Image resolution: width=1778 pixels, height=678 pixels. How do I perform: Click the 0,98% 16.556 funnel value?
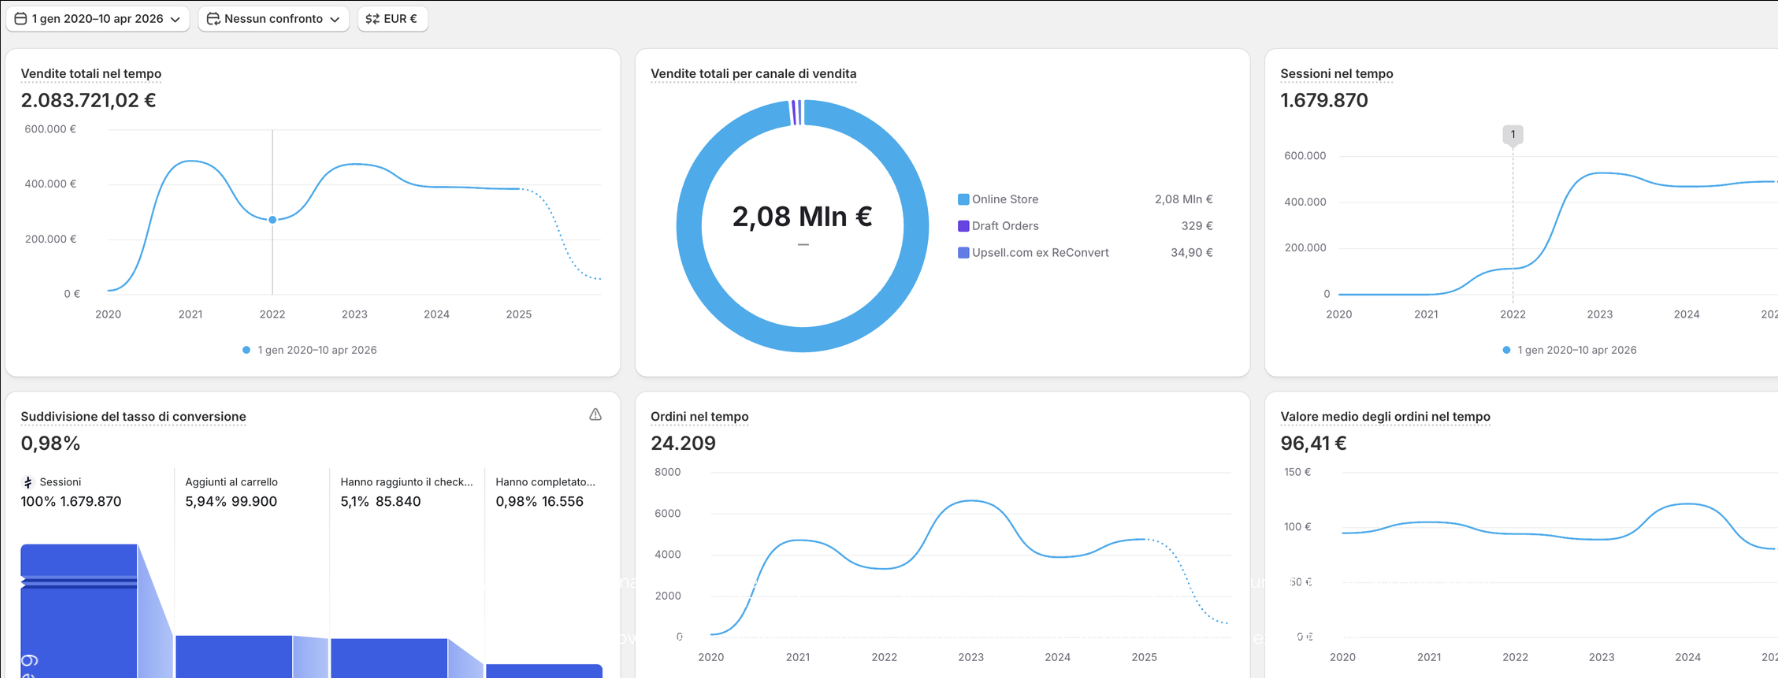(x=539, y=502)
